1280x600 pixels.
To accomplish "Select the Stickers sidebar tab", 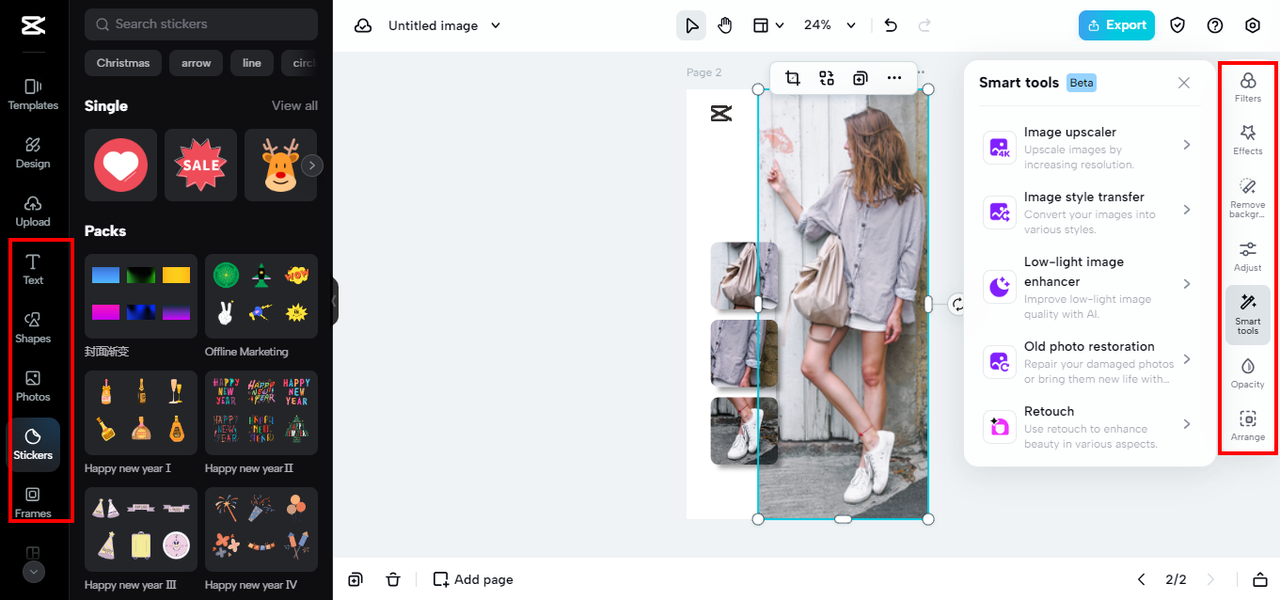I will 33,445.
